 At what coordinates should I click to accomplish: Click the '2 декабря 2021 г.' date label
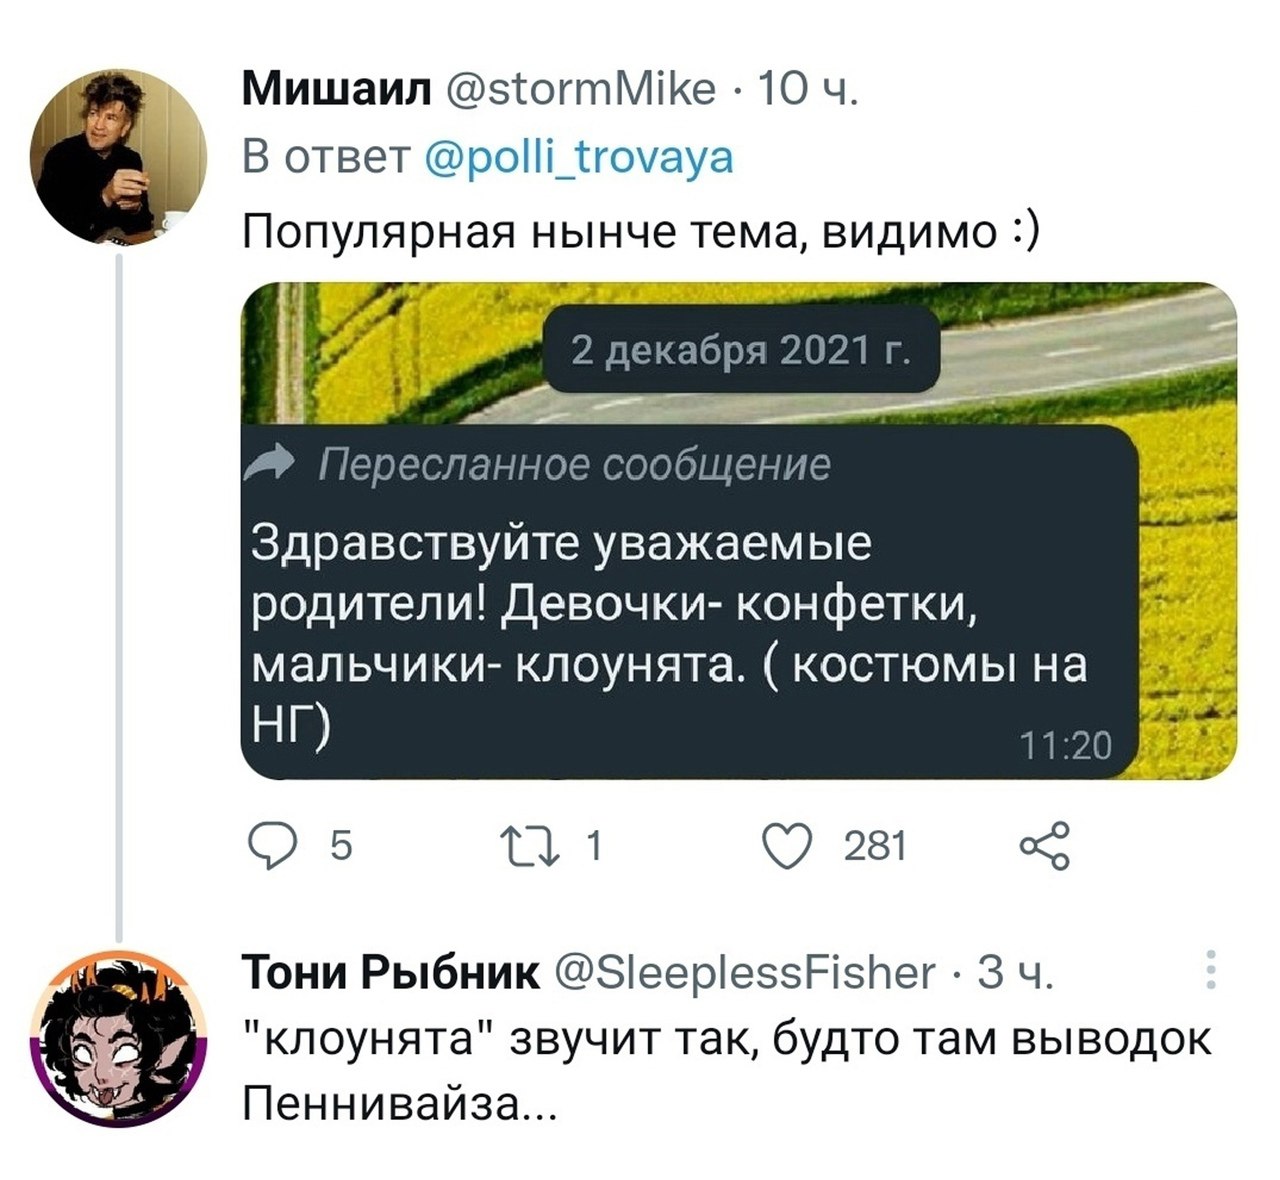click(740, 350)
